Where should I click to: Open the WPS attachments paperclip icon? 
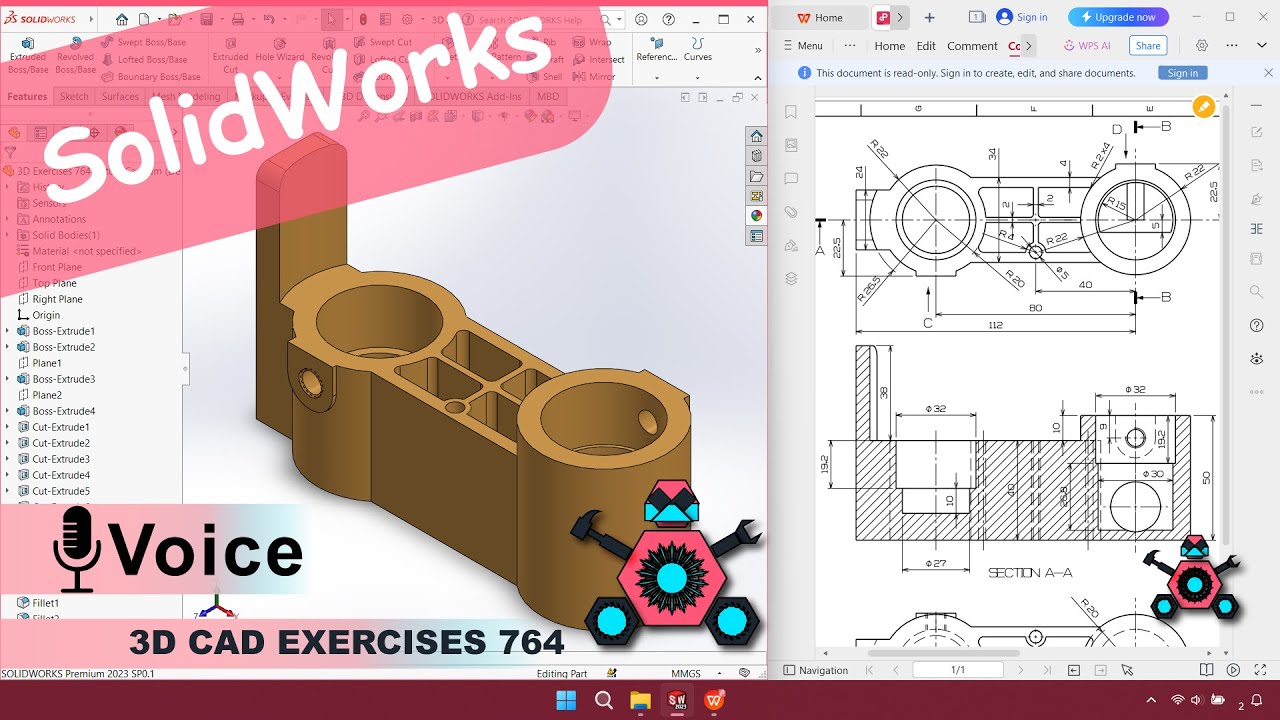coord(791,212)
